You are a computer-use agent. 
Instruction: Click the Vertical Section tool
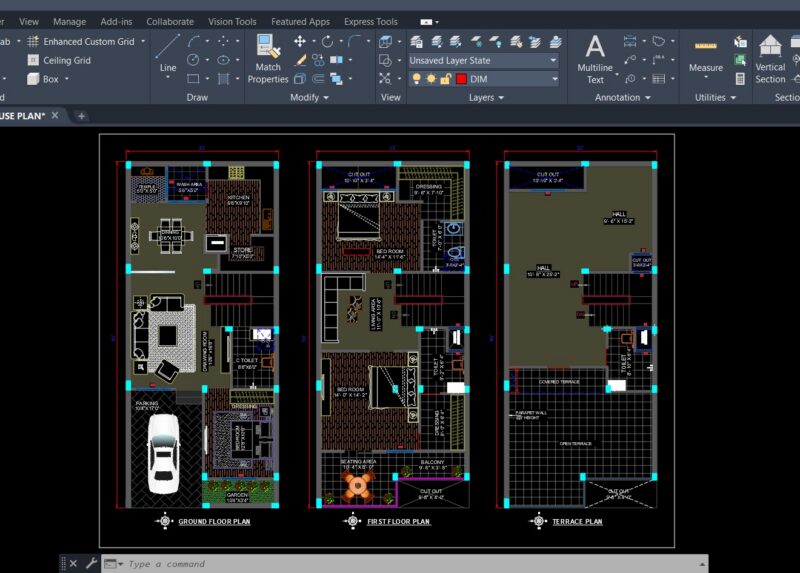[770, 59]
